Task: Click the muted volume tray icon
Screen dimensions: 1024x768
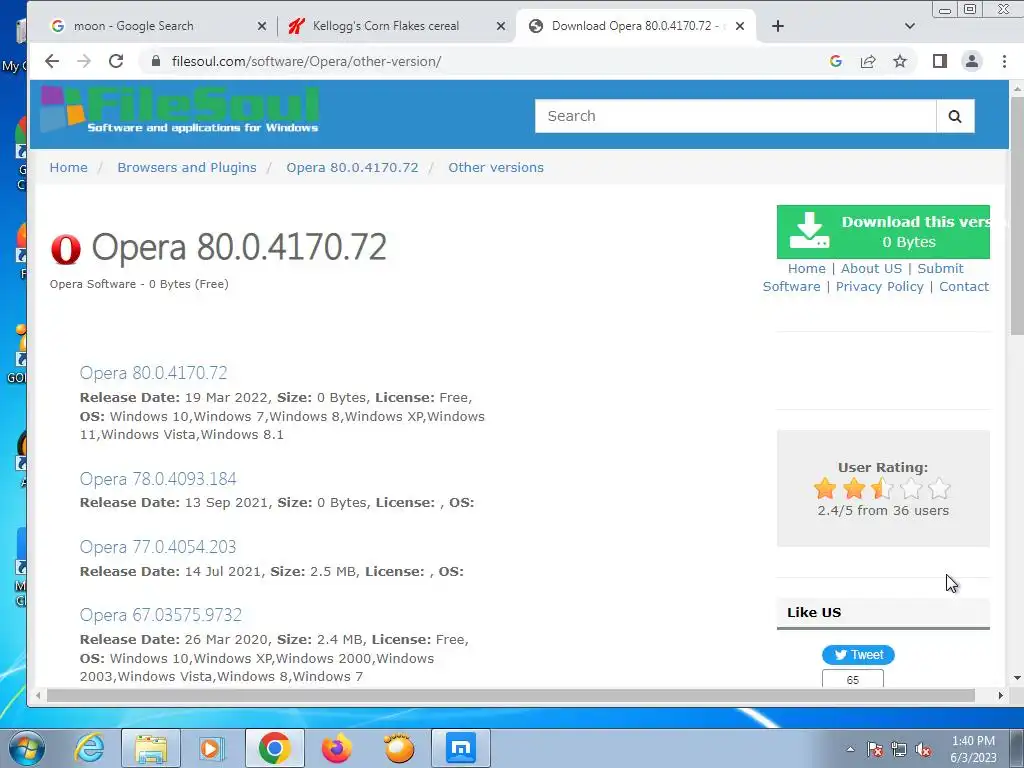Action: [923, 749]
